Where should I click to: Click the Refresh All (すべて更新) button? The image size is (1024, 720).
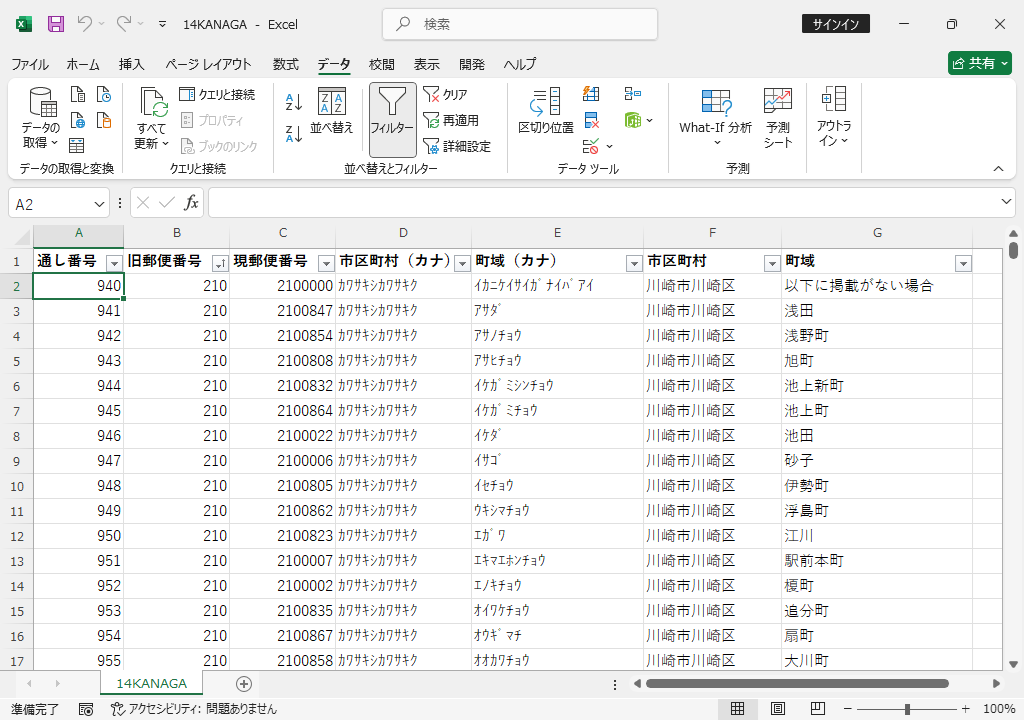click(152, 118)
